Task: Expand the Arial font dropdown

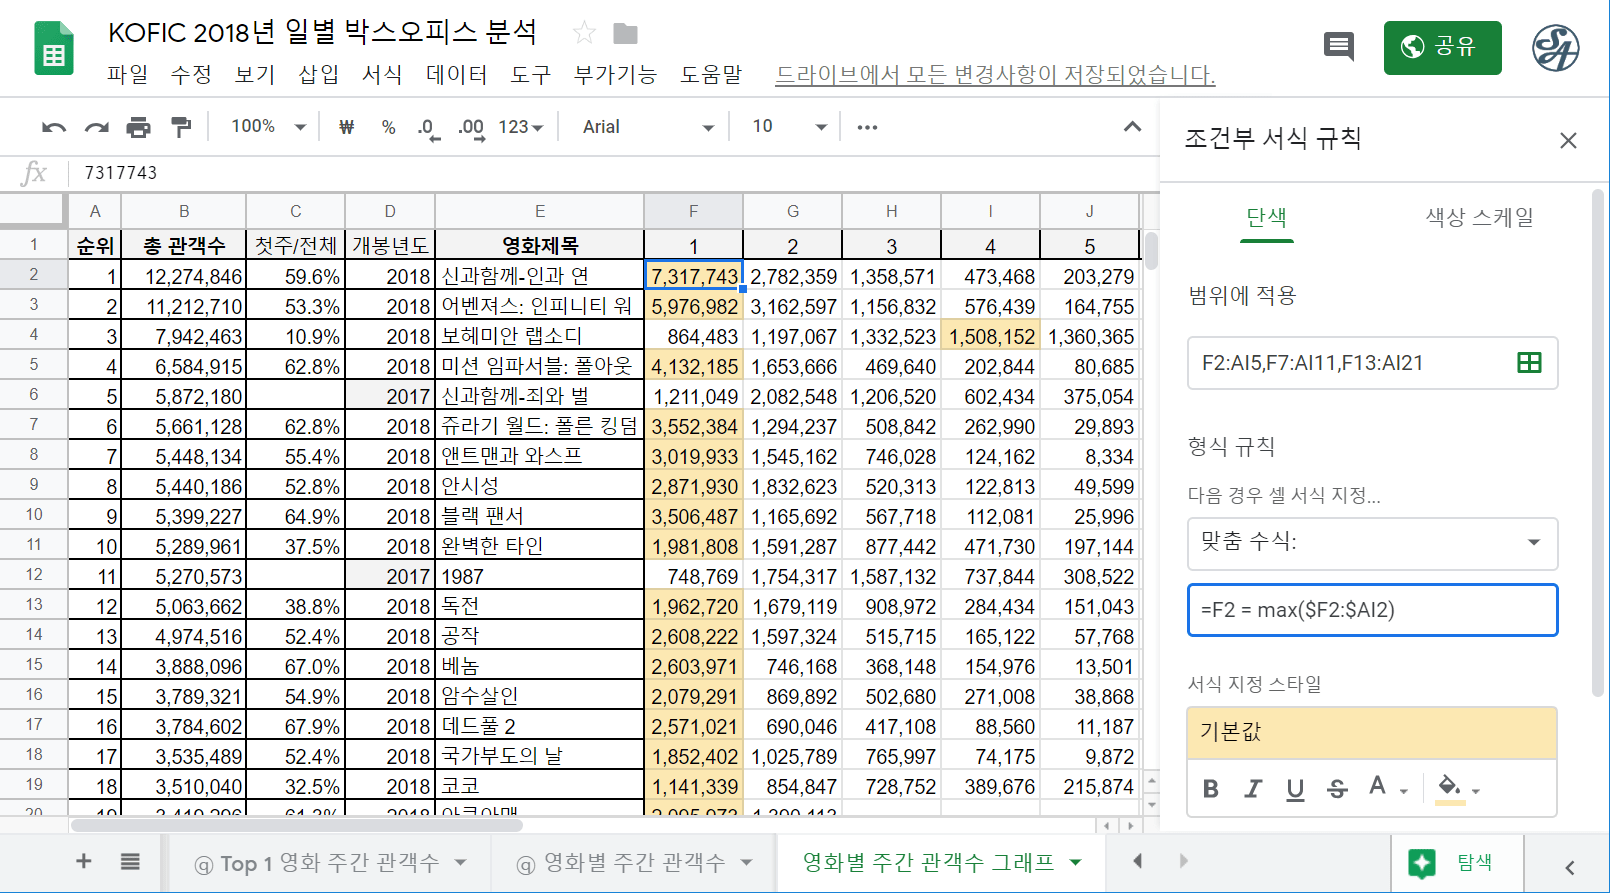Action: [x=648, y=127]
